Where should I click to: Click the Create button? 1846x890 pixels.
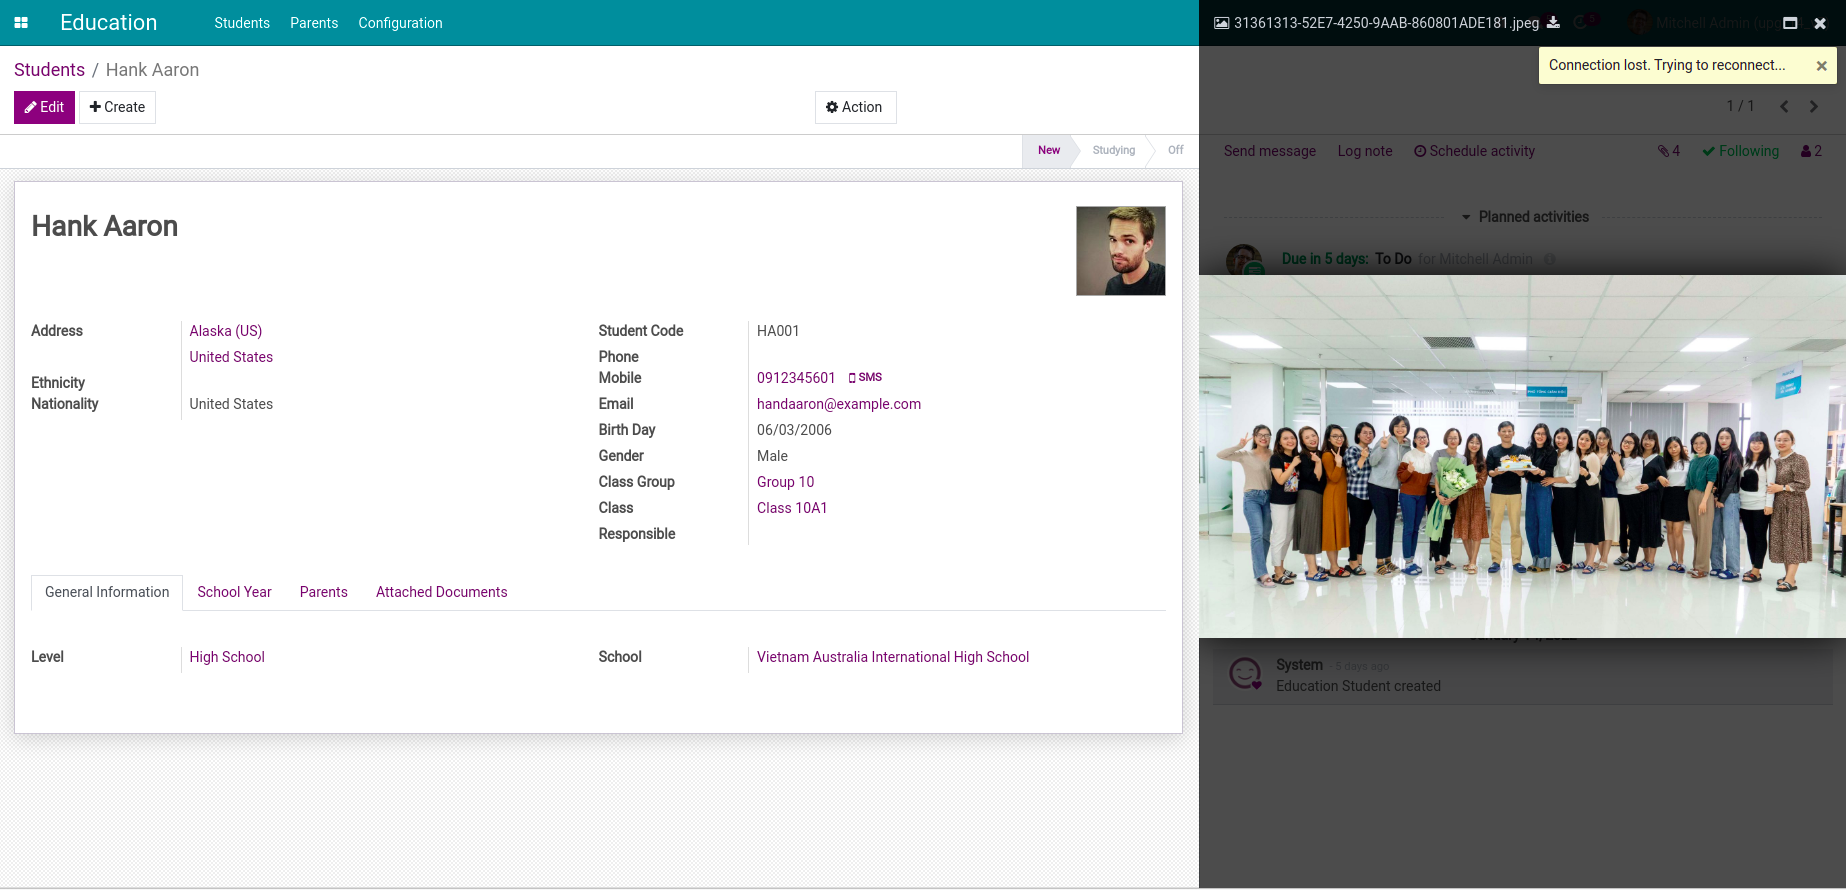click(x=117, y=107)
